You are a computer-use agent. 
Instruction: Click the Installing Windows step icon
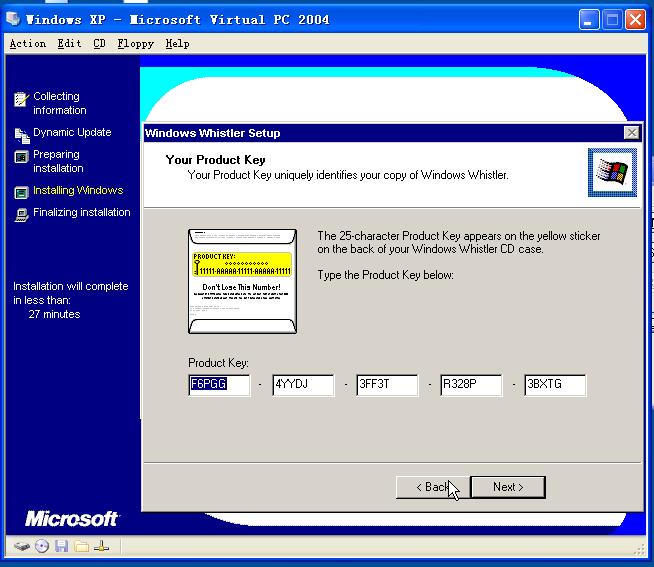point(22,192)
